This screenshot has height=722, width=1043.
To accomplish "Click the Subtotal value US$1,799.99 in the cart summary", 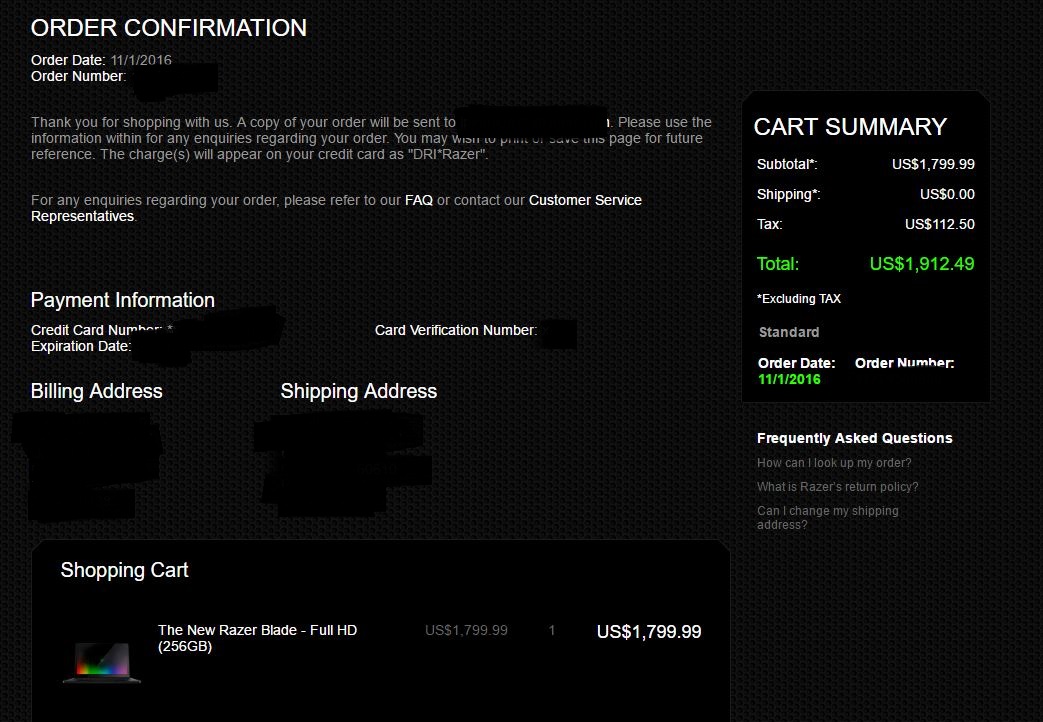I will coord(933,164).
